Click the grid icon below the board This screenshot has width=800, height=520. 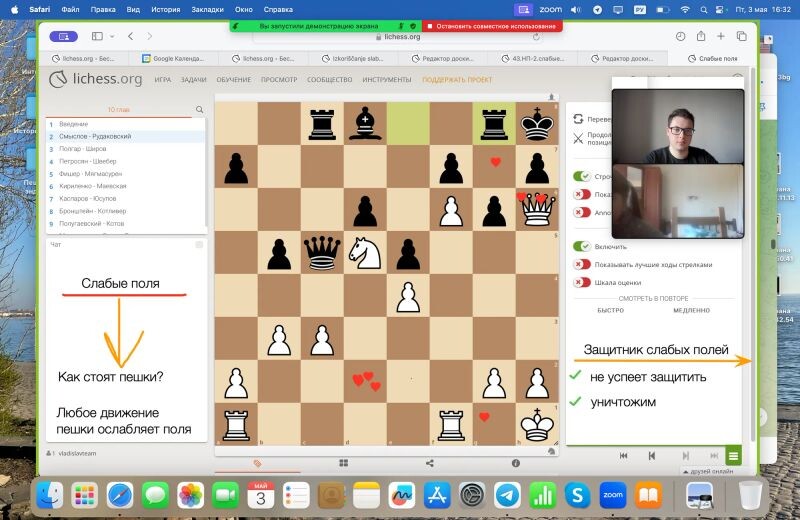[x=343, y=463]
